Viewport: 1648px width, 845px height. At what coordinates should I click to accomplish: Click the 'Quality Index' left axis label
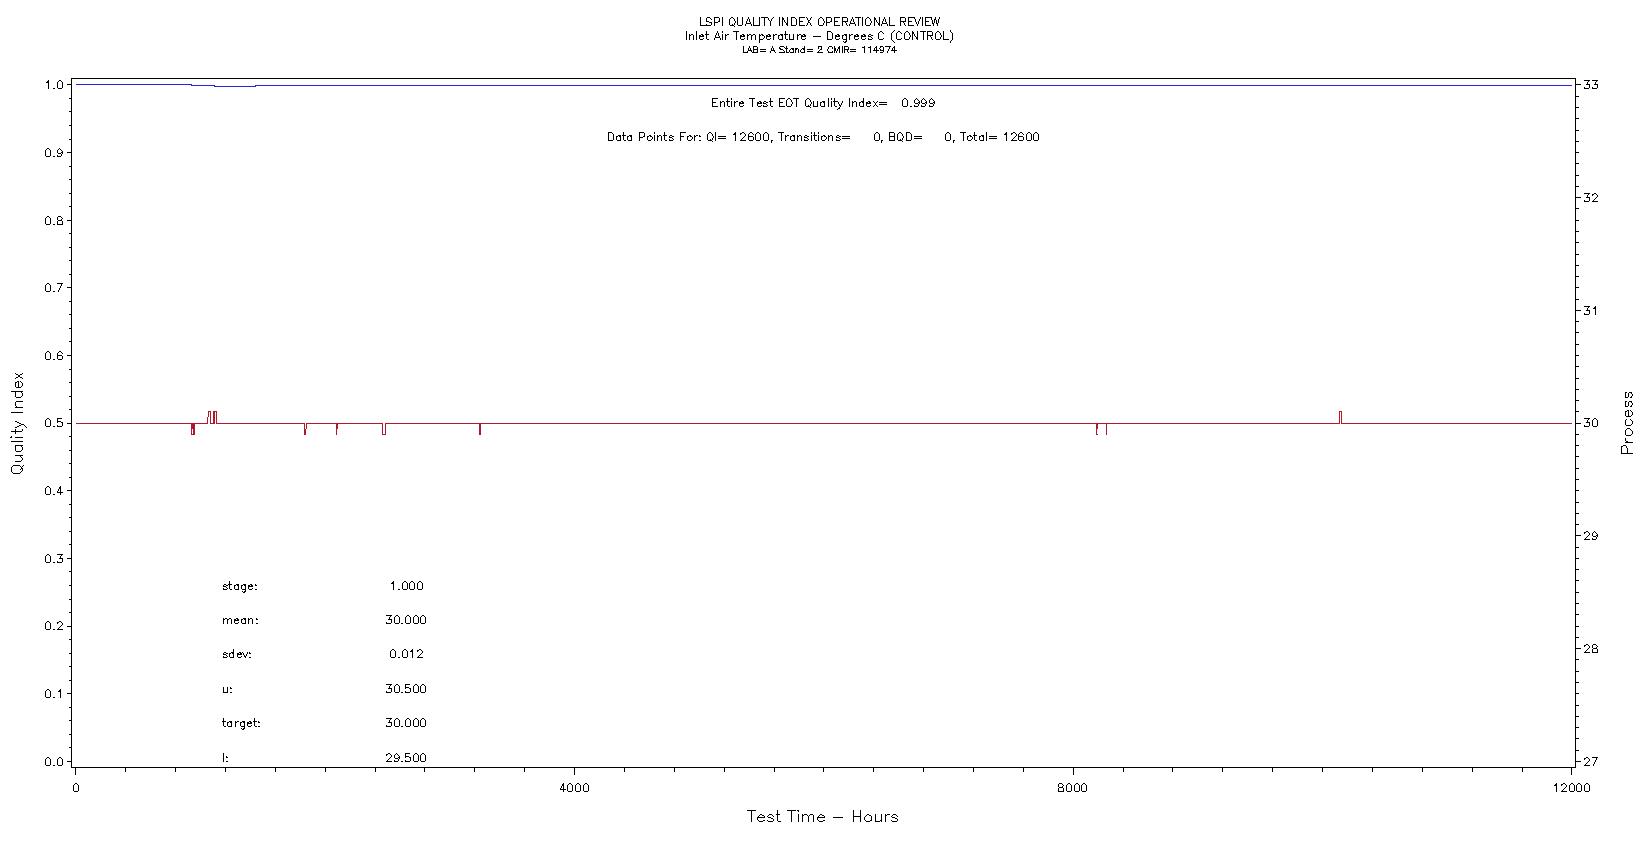17,423
